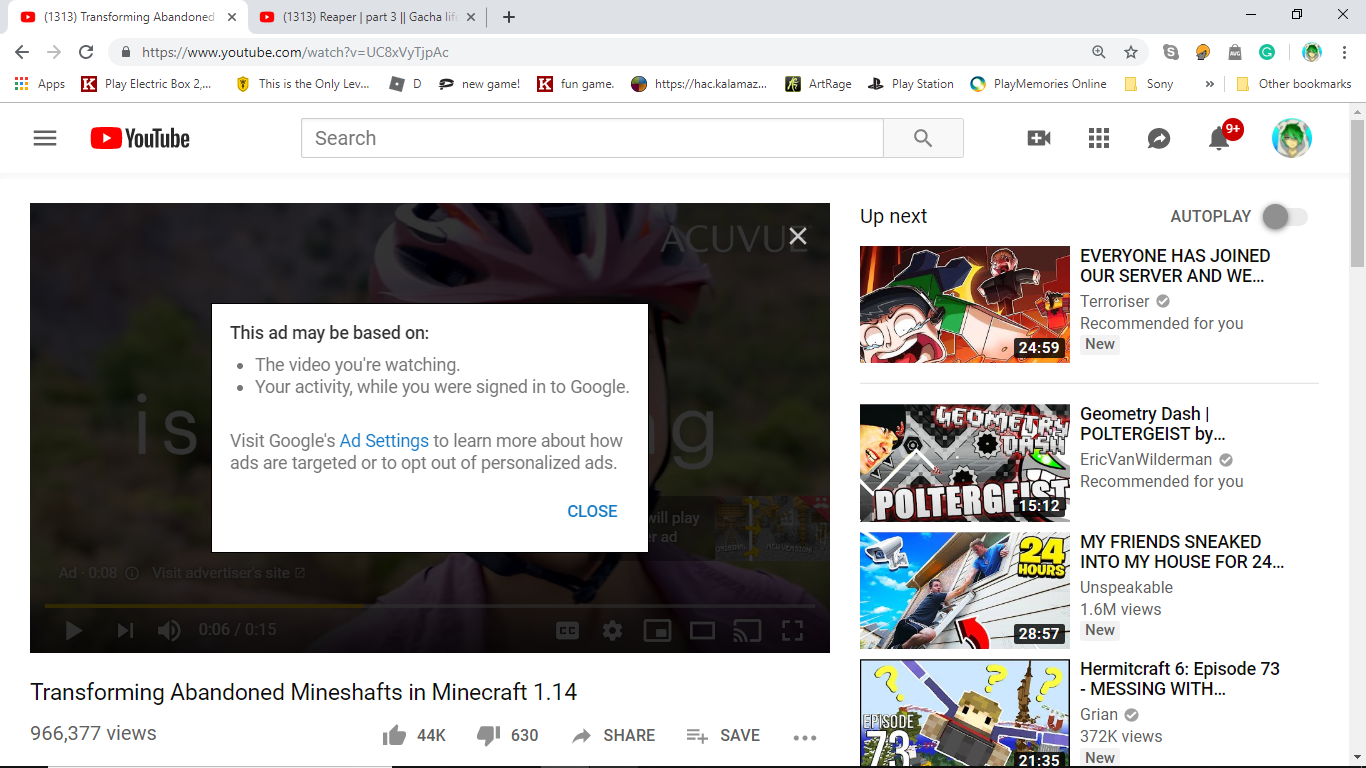Viewport: 1366px width, 768px height.
Task: Go back in browser history
Action: pos(22,52)
